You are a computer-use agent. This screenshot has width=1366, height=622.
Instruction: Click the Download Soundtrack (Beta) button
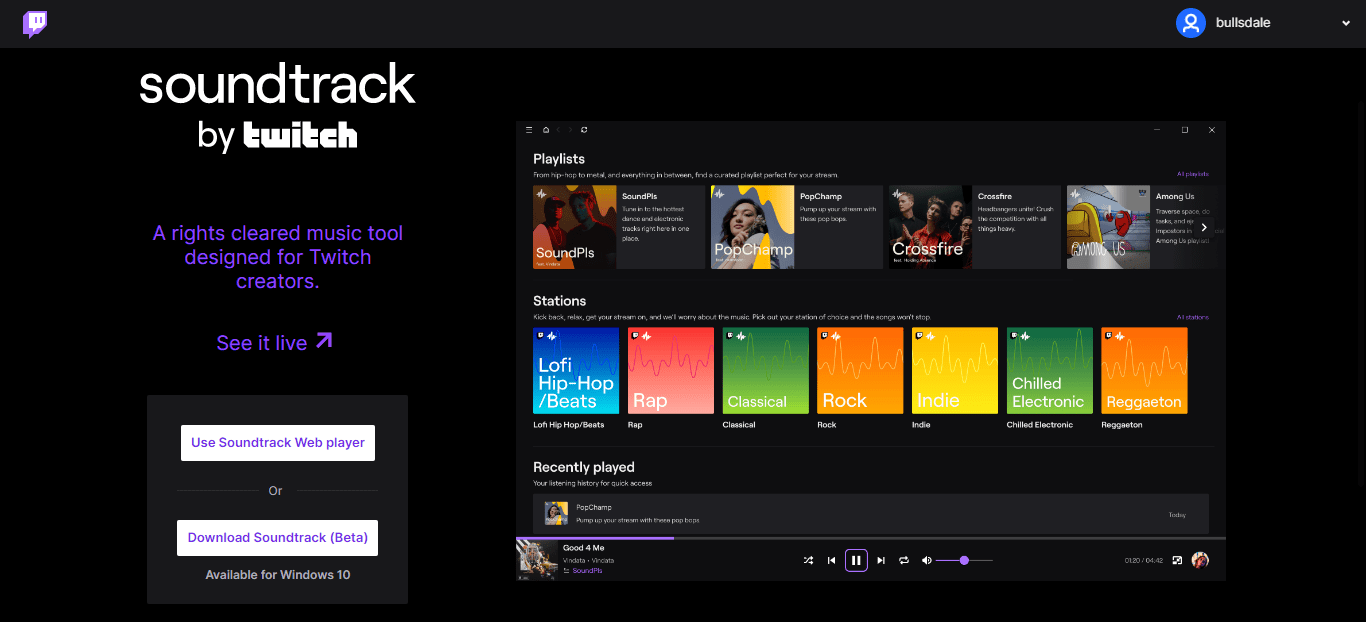pos(277,537)
